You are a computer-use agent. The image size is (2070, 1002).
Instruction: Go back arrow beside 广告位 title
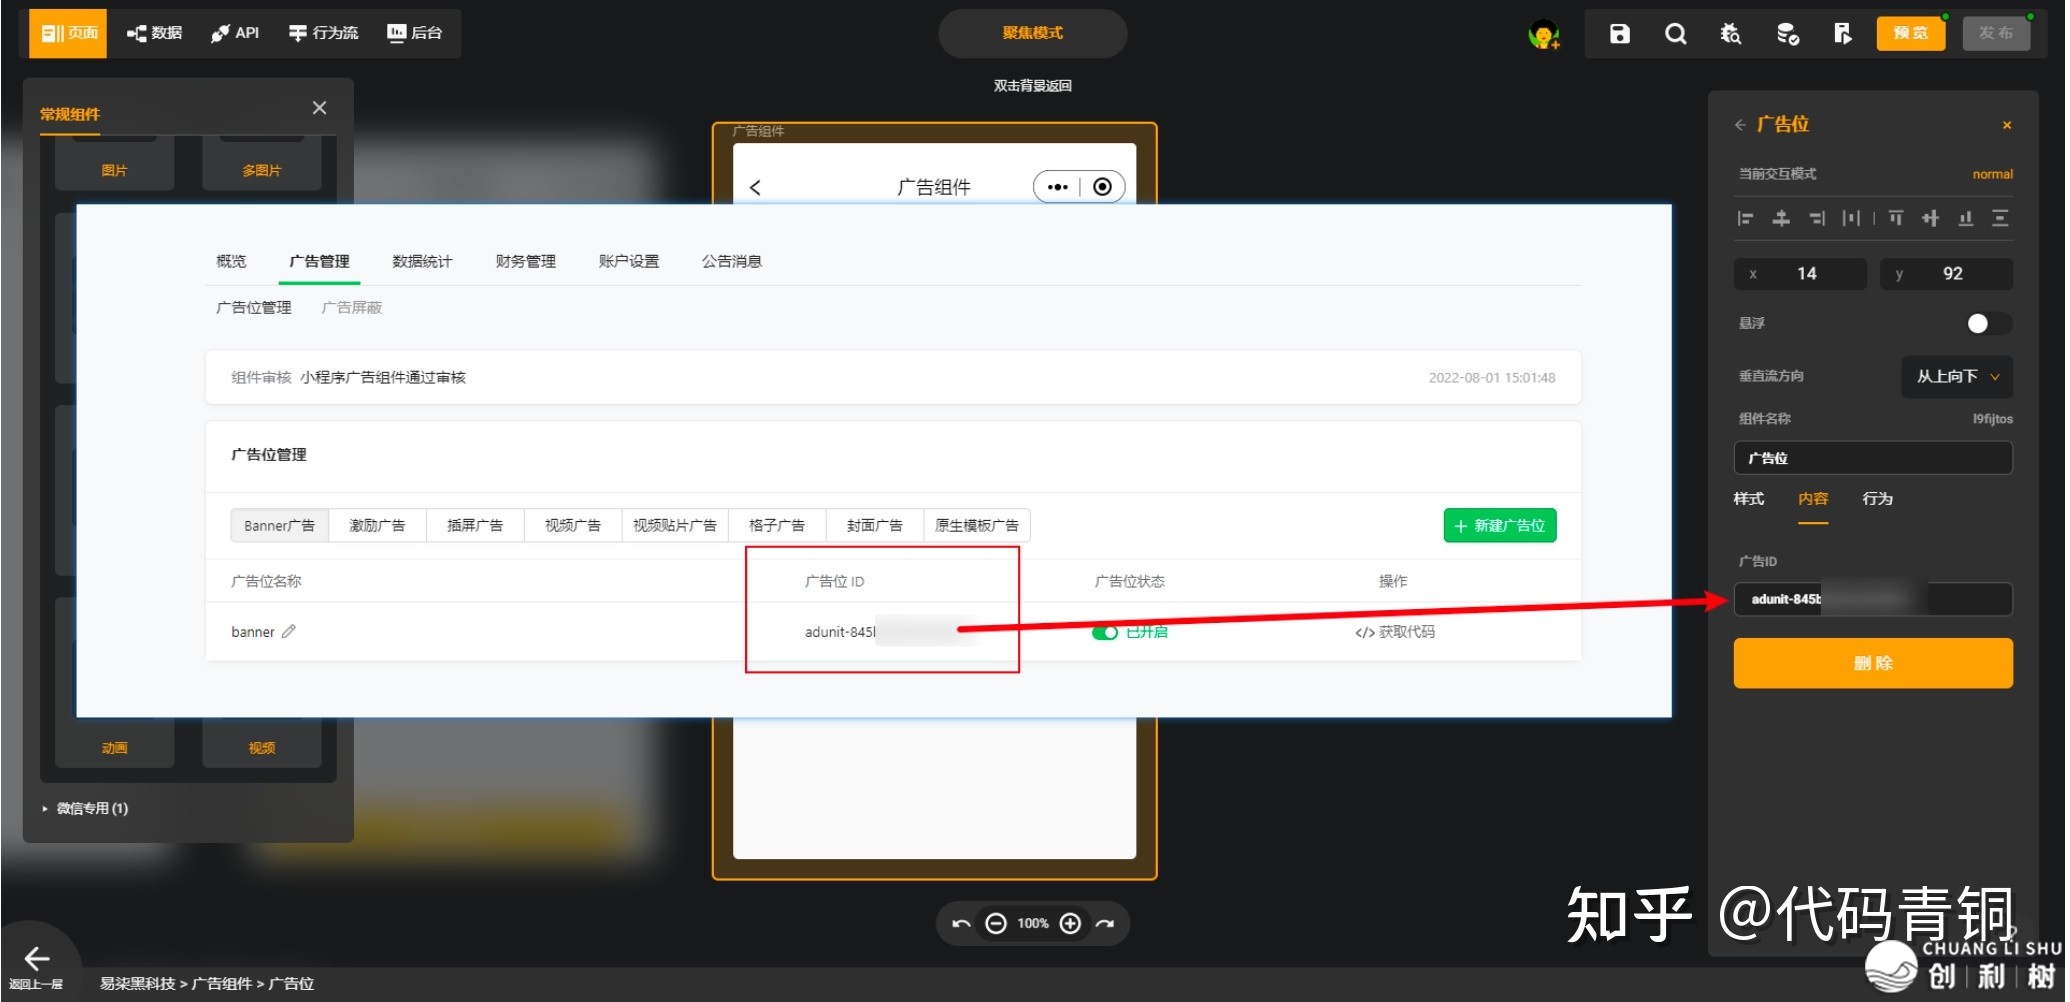click(1740, 125)
